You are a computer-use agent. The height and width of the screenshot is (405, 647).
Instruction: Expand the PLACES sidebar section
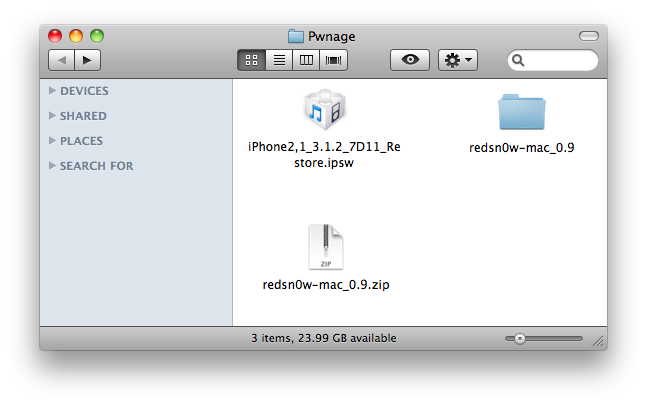[x=52, y=141]
